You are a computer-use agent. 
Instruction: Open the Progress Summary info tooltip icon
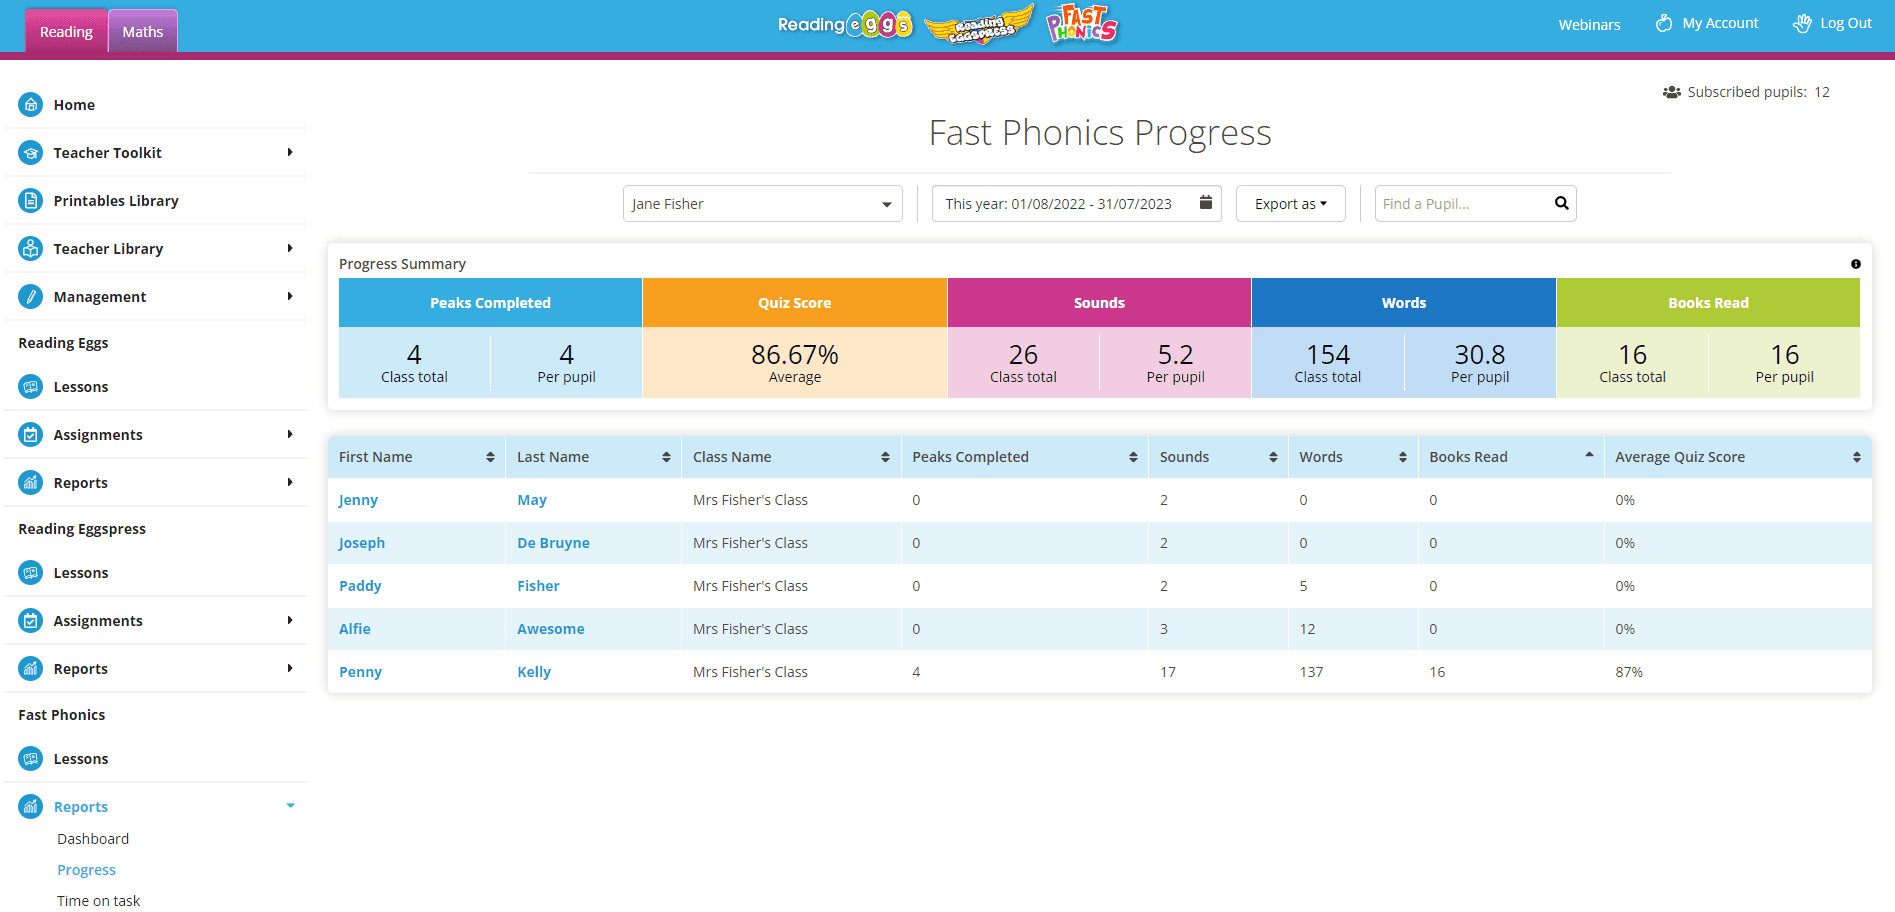(1856, 263)
